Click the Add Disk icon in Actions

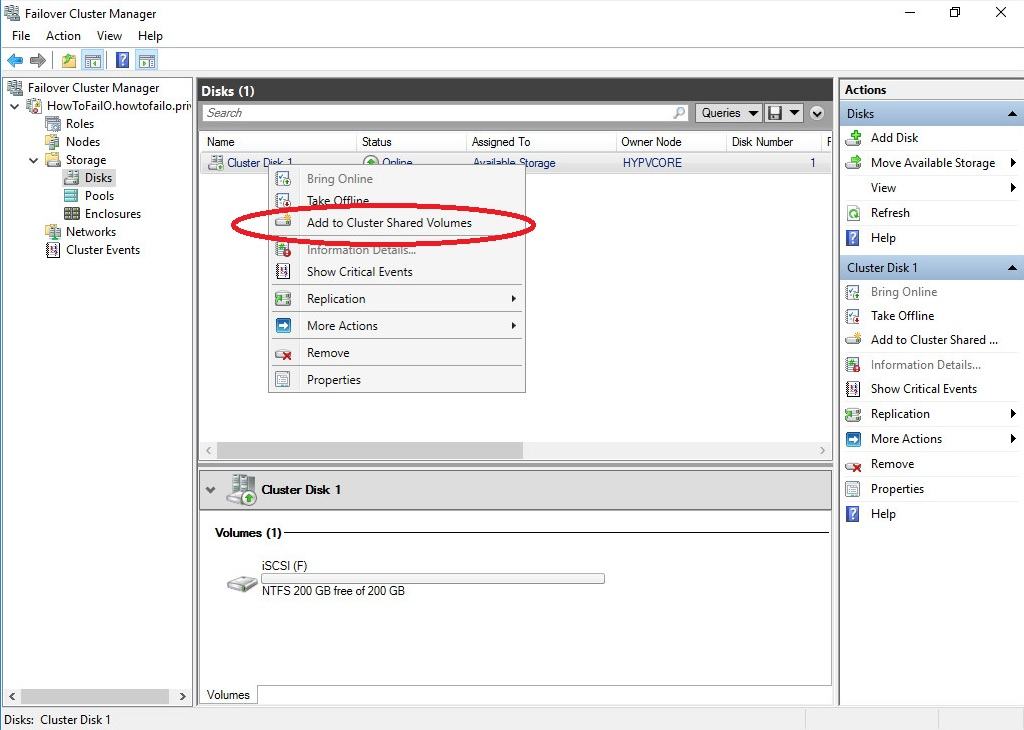854,138
